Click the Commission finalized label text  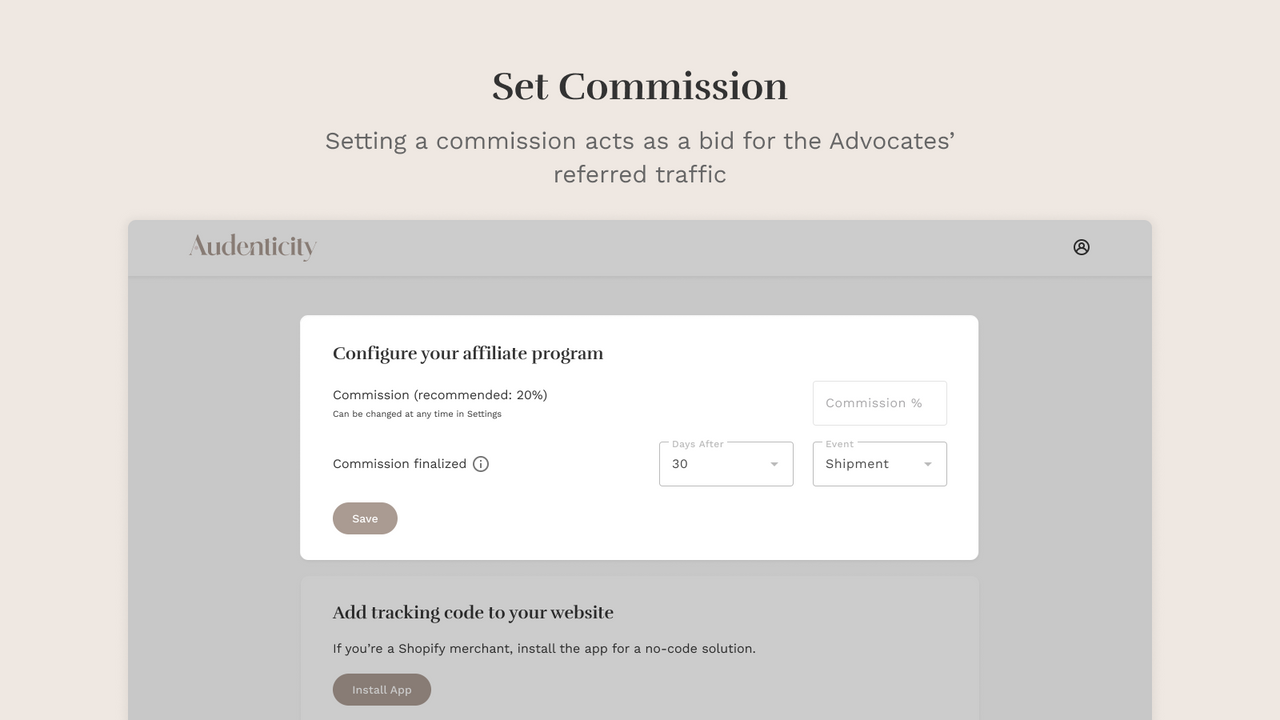pyautogui.click(x=399, y=463)
